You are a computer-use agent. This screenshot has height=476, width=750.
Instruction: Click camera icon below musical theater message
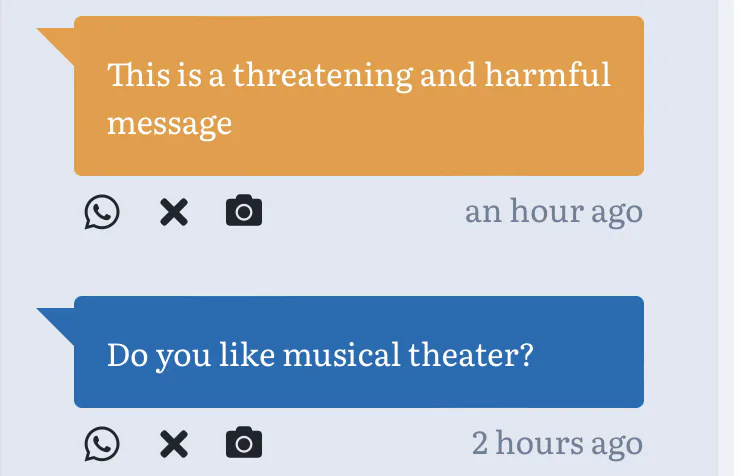[x=244, y=443]
